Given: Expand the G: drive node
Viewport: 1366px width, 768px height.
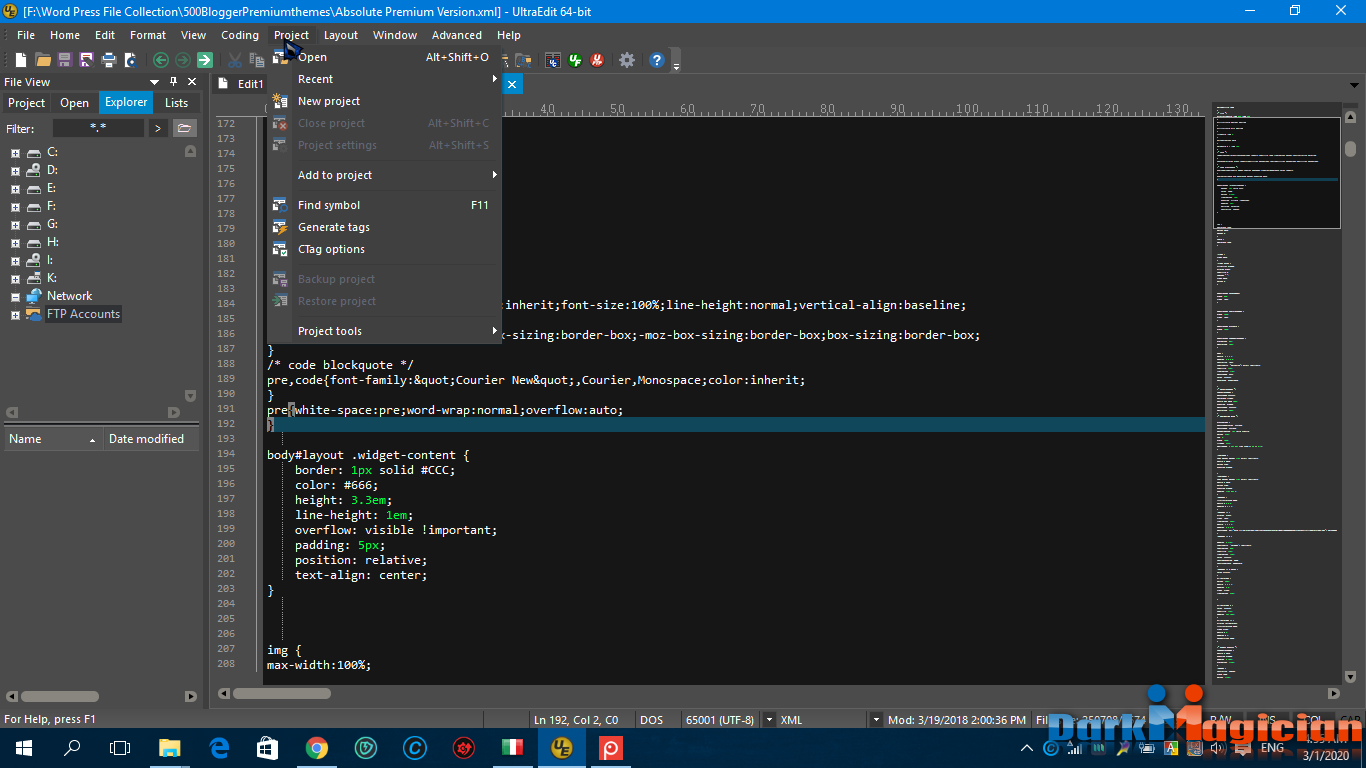Looking at the screenshot, I should [15, 224].
